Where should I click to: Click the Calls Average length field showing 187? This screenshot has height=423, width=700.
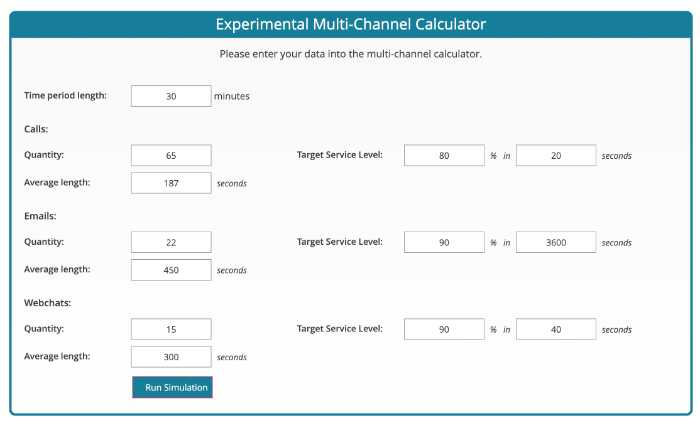[171, 183]
